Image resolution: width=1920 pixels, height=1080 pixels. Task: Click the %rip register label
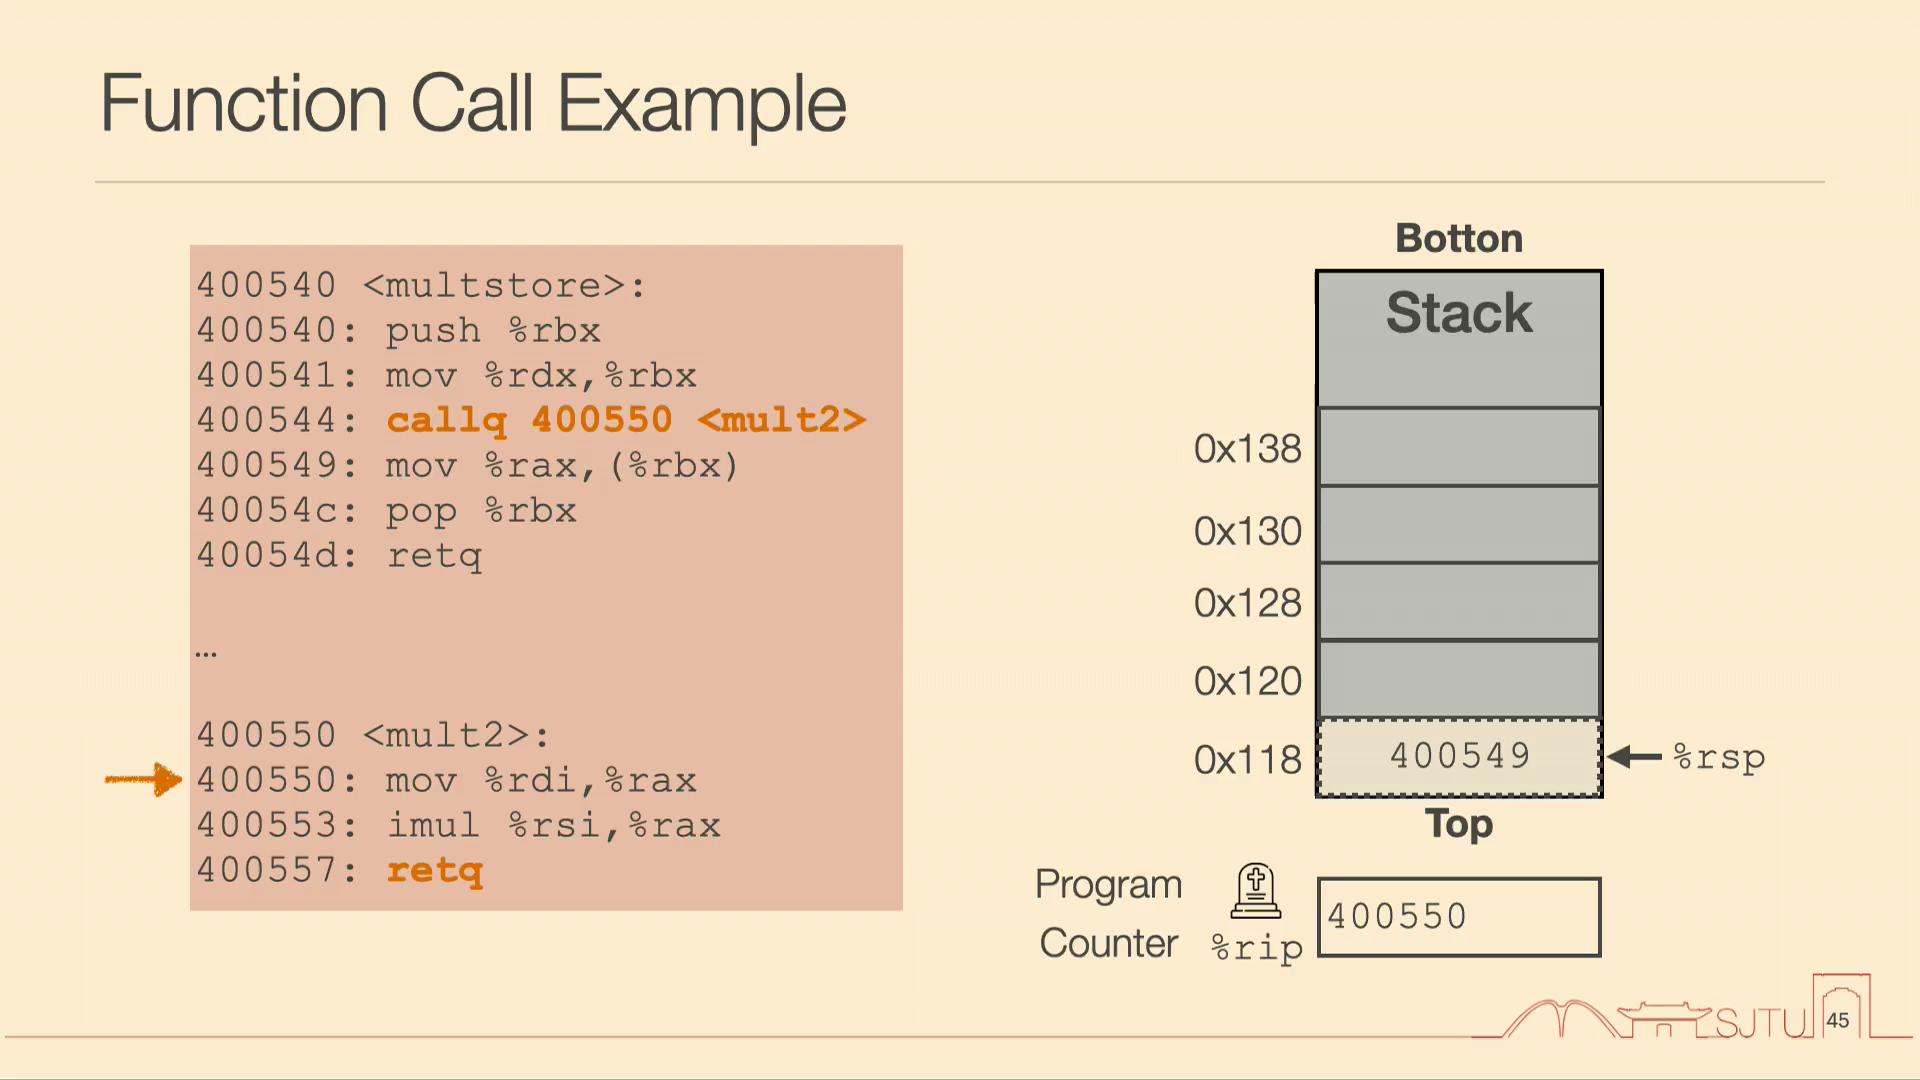[1256, 947]
